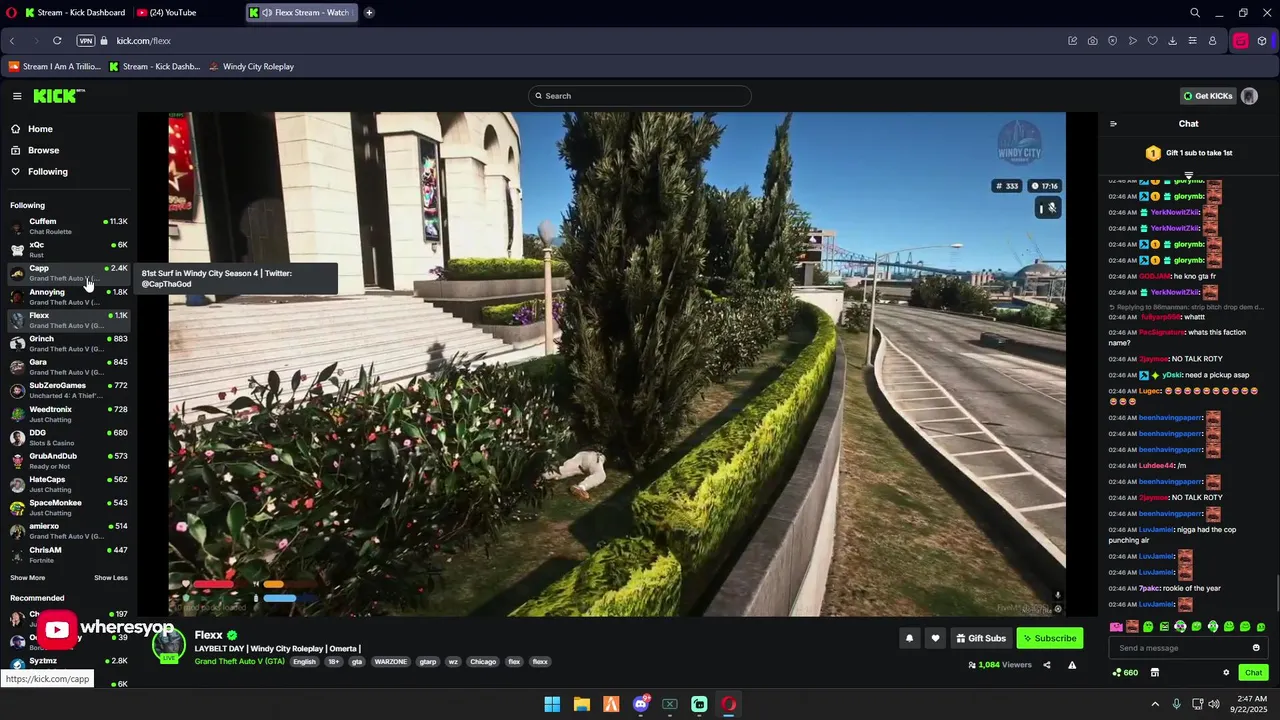Open the Kick hamburger menu
This screenshot has width=1280, height=720.
coord(17,96)
